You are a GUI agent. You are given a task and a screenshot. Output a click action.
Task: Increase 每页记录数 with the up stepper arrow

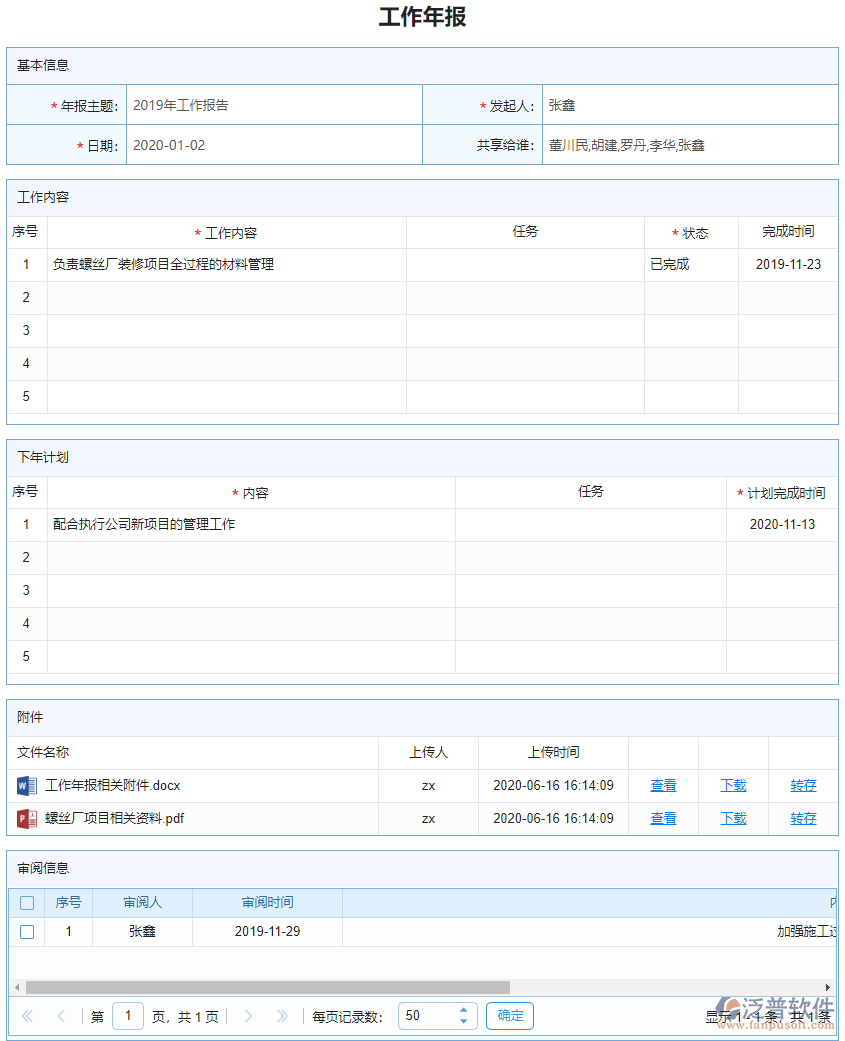(x=463, y=1010)
